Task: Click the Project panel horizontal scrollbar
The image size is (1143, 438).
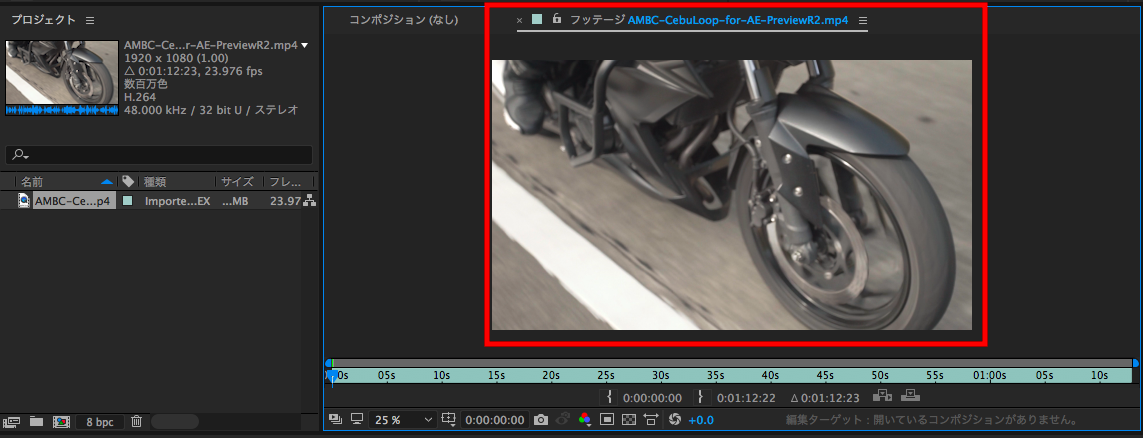Action: pyautogui.click(x=174, y=421)
